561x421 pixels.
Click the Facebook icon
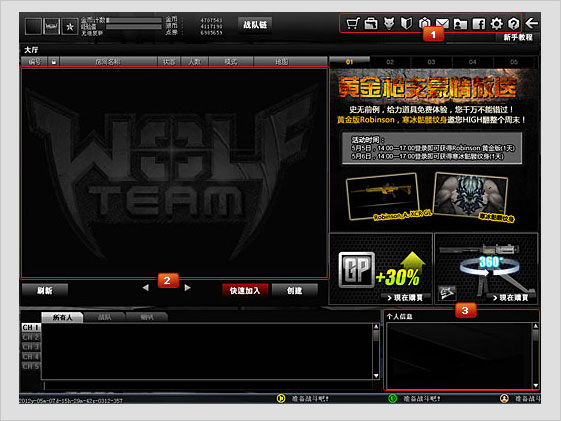point(479,24)
